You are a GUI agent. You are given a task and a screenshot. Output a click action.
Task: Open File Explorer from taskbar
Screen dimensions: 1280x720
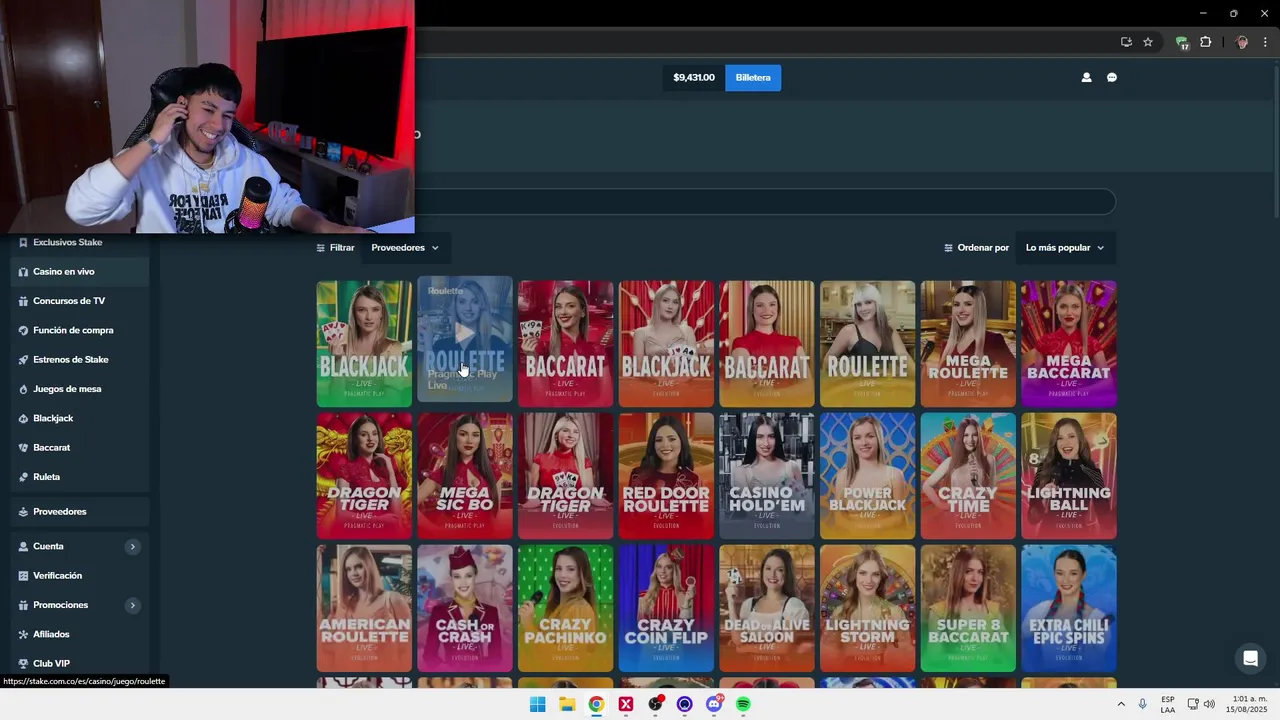coord(567,704)
